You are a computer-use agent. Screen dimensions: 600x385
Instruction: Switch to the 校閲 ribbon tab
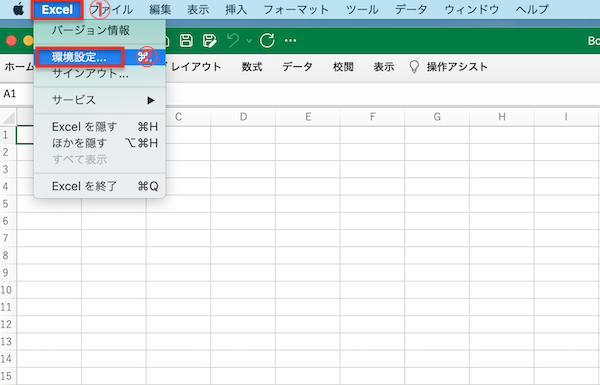tap(343, 67)
